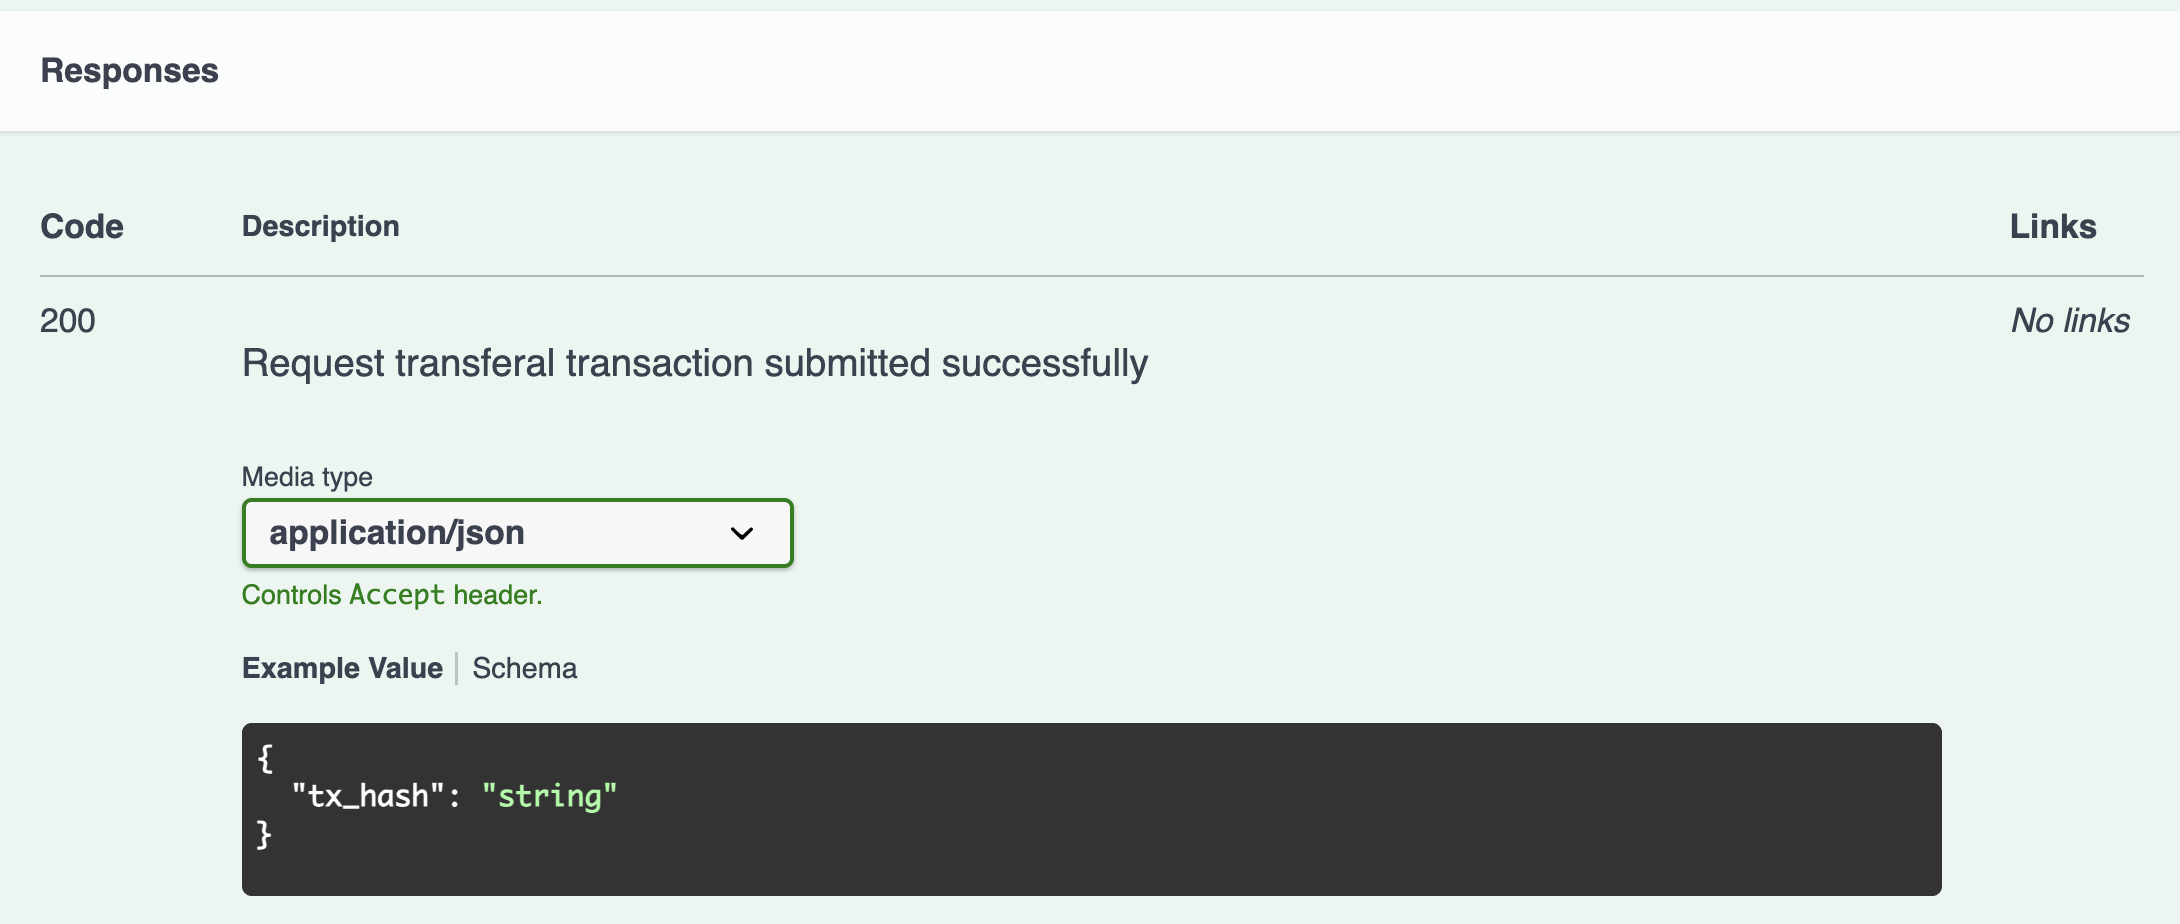Select the Example Value tab

point(342,668)
